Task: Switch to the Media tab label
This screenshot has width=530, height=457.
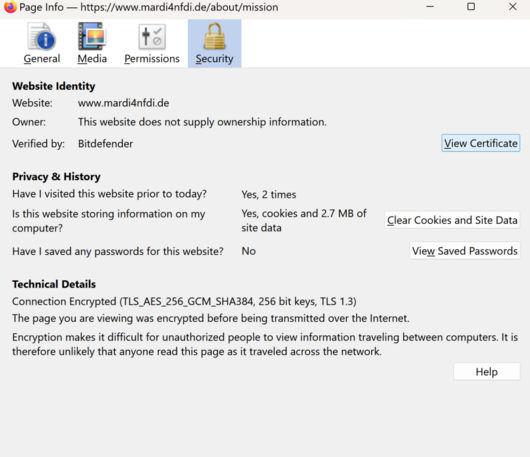Action: click(x=92, y=59)
